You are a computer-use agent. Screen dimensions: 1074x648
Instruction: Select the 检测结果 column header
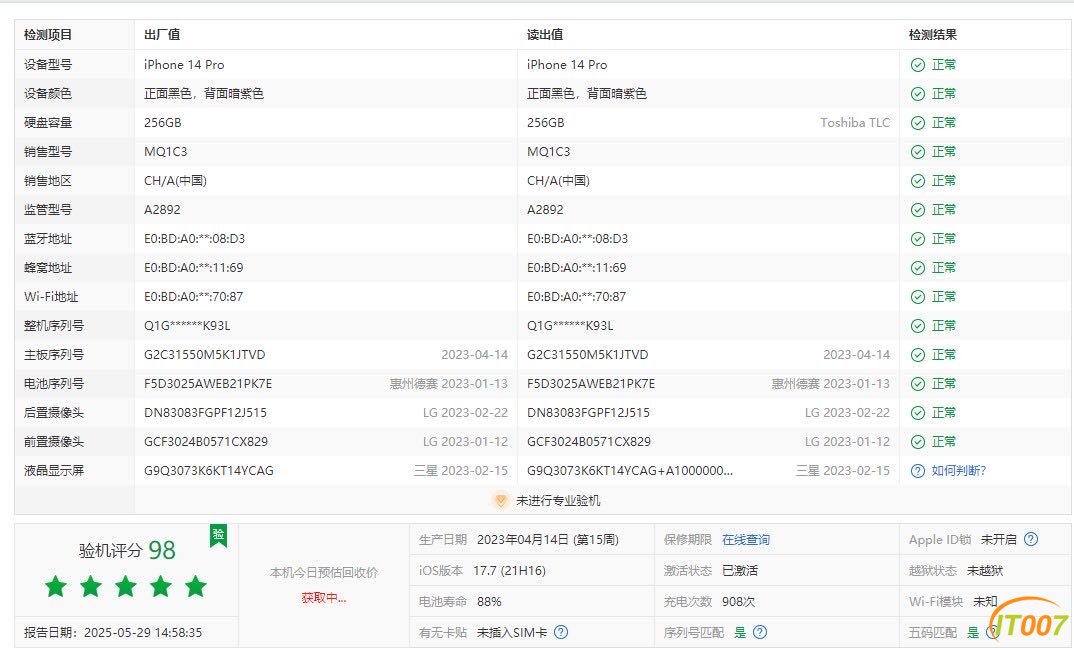(x=933, y=35)
